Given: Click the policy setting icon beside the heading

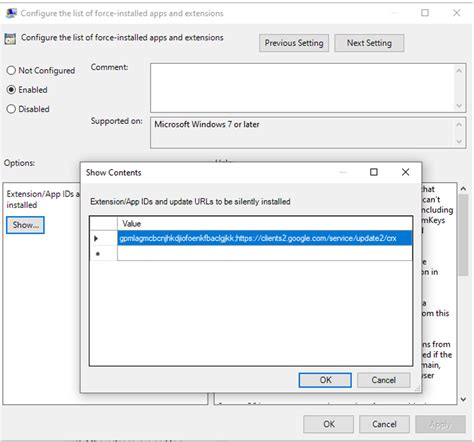Looking at the screenshot, I should (10, 39).
